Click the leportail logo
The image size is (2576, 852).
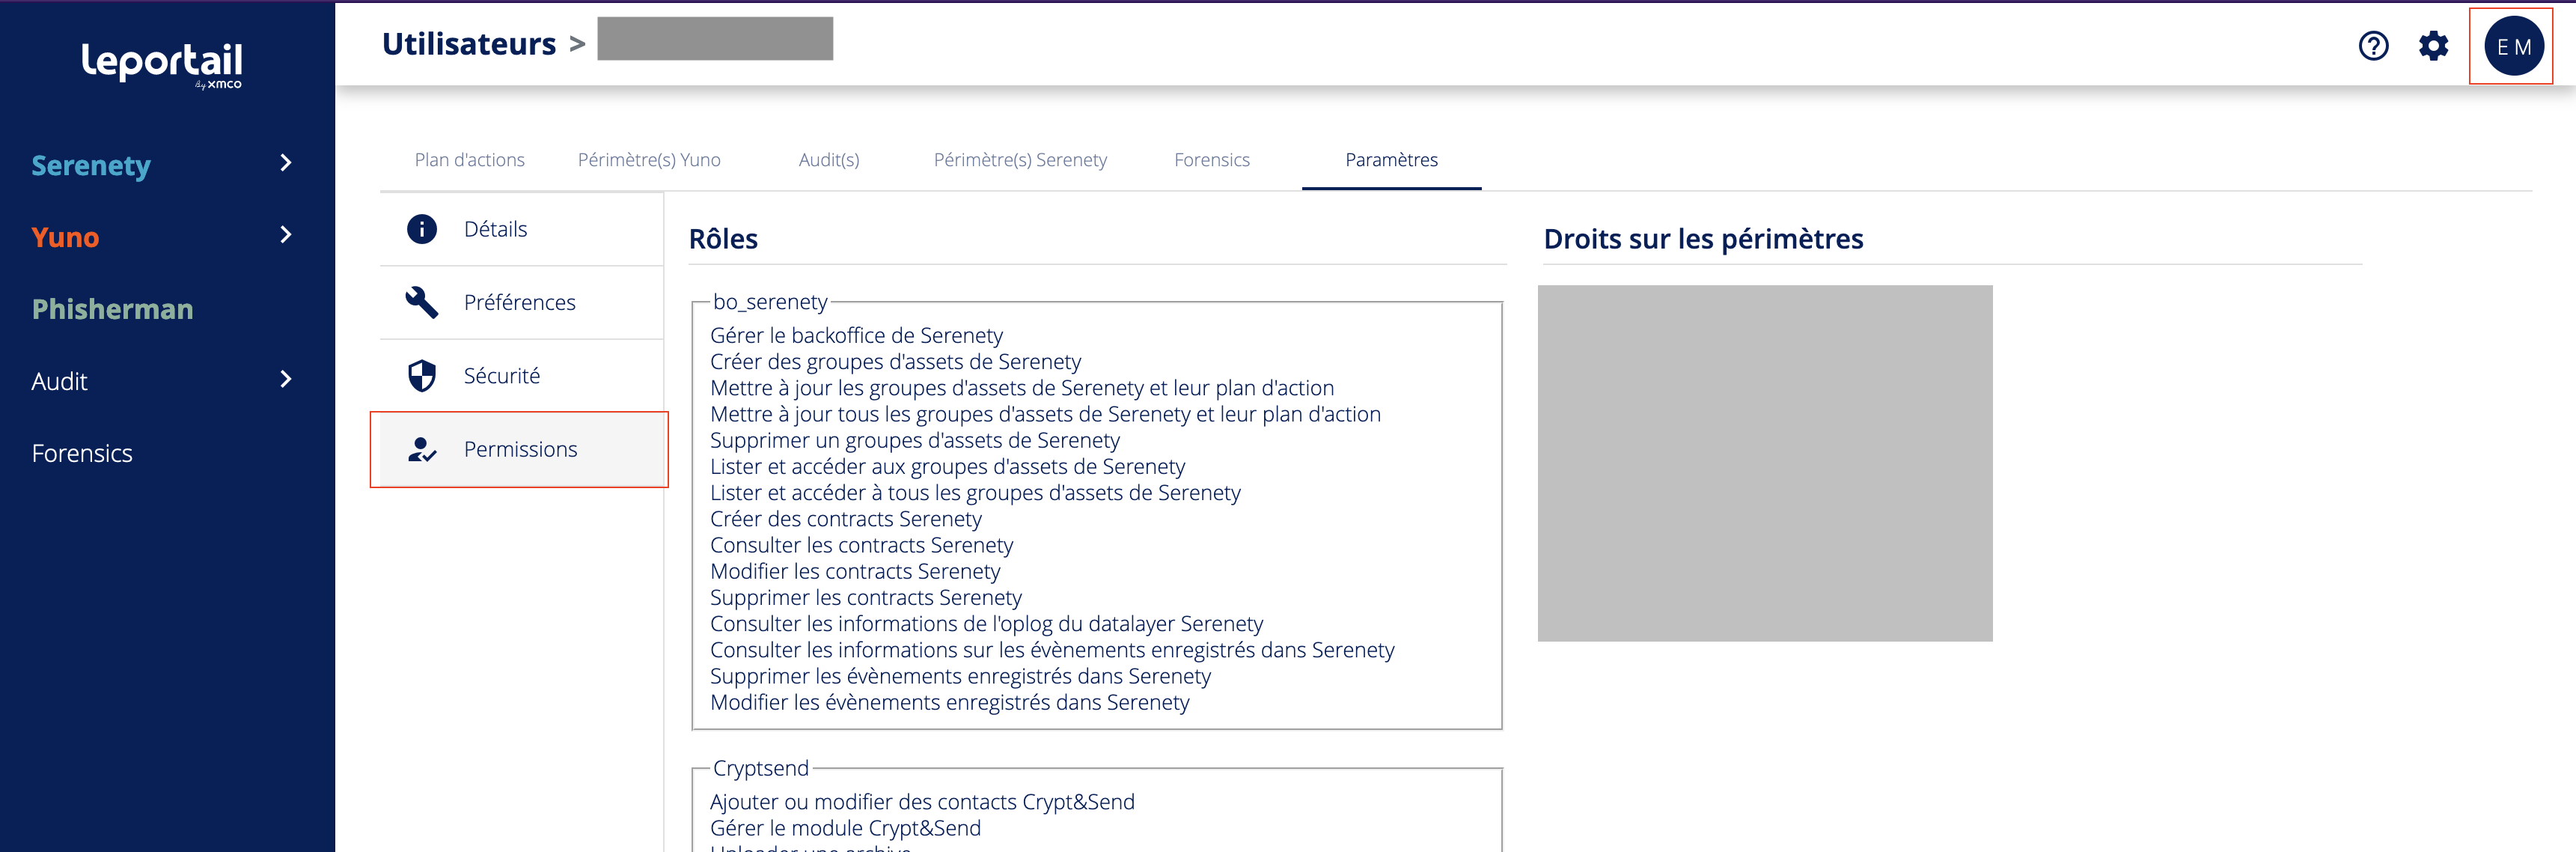(x=162, y=63)
